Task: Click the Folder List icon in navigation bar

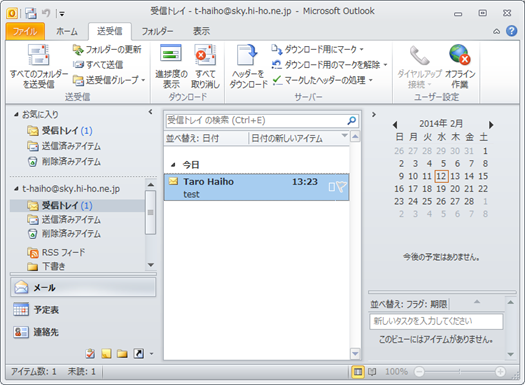Action: [x=122, y=354]
